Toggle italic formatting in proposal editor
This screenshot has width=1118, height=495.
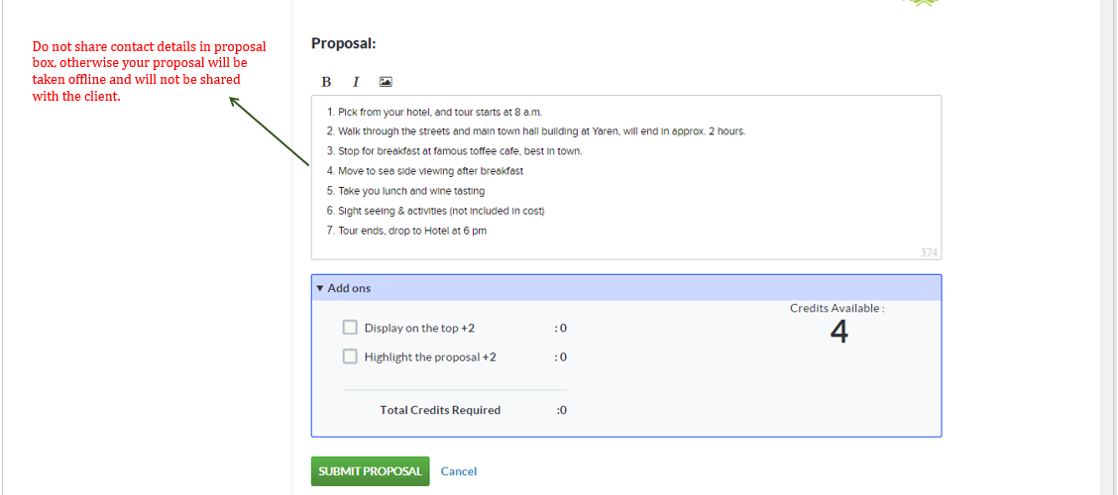click(x=355, y=82)
